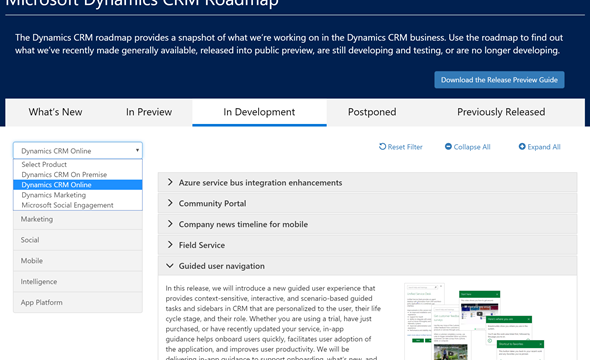Click the Collapse All link text

coord(472,147)
